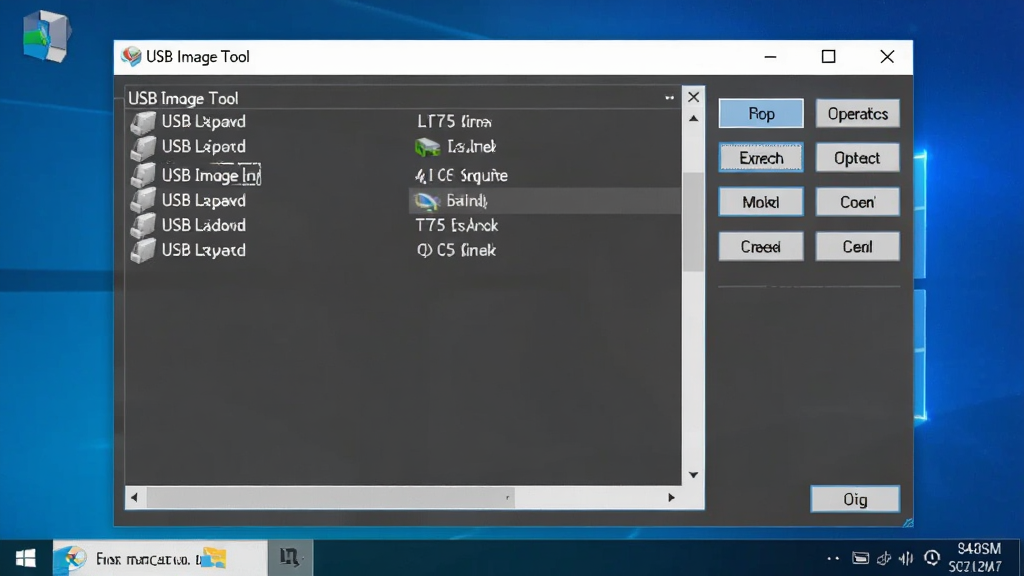Image resolution: width=1024 pixels, height=576 pixels.
Task: Click the ICE Srquite value
Action: point(461,175)
